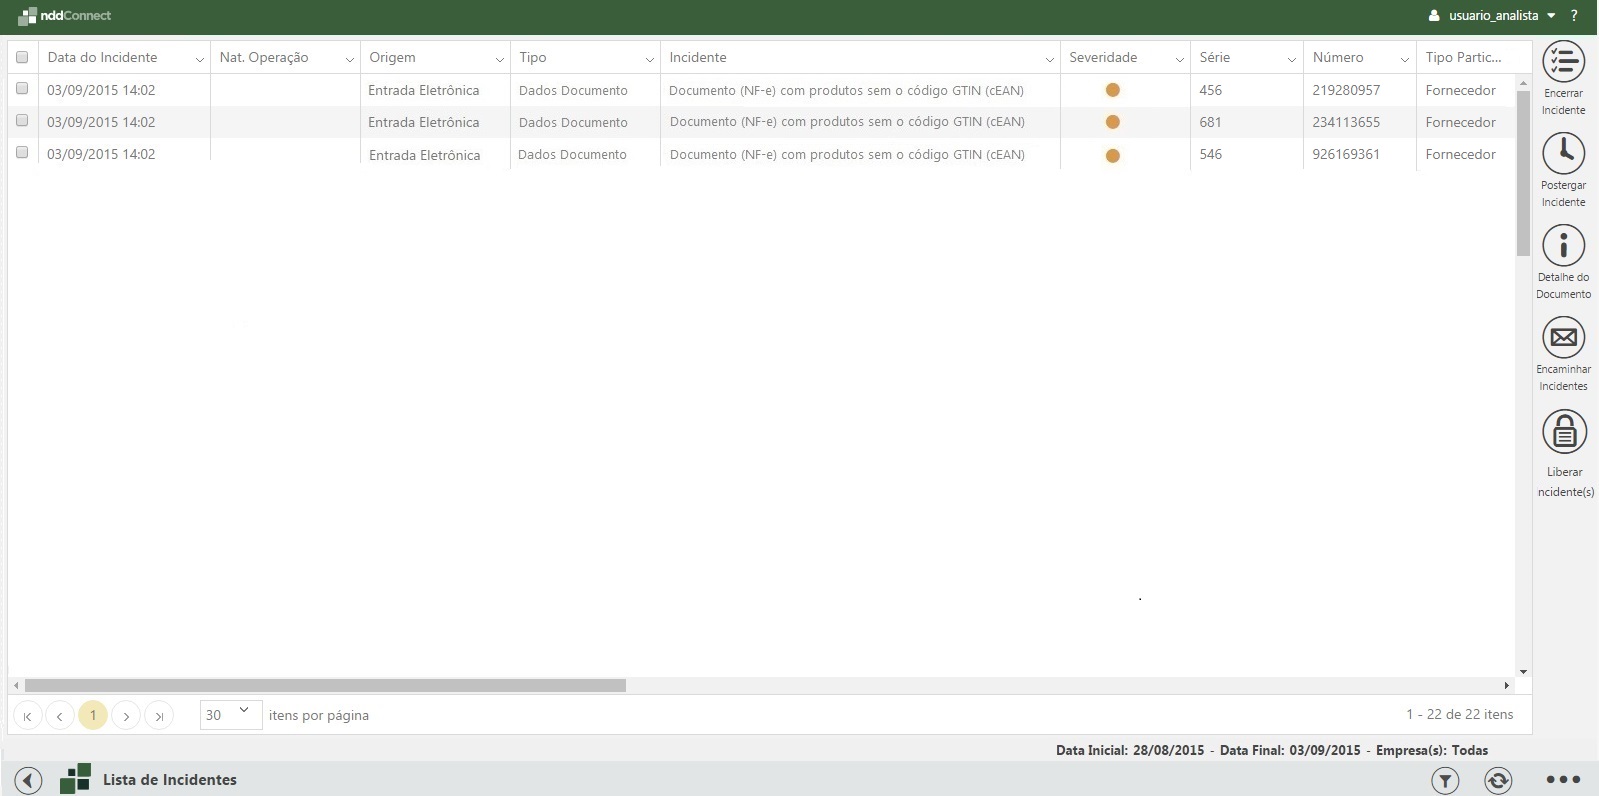Click the Encerrar Incidente icon
The width and height of the screenshot is (1599, 796).
tap(1563, 62)
